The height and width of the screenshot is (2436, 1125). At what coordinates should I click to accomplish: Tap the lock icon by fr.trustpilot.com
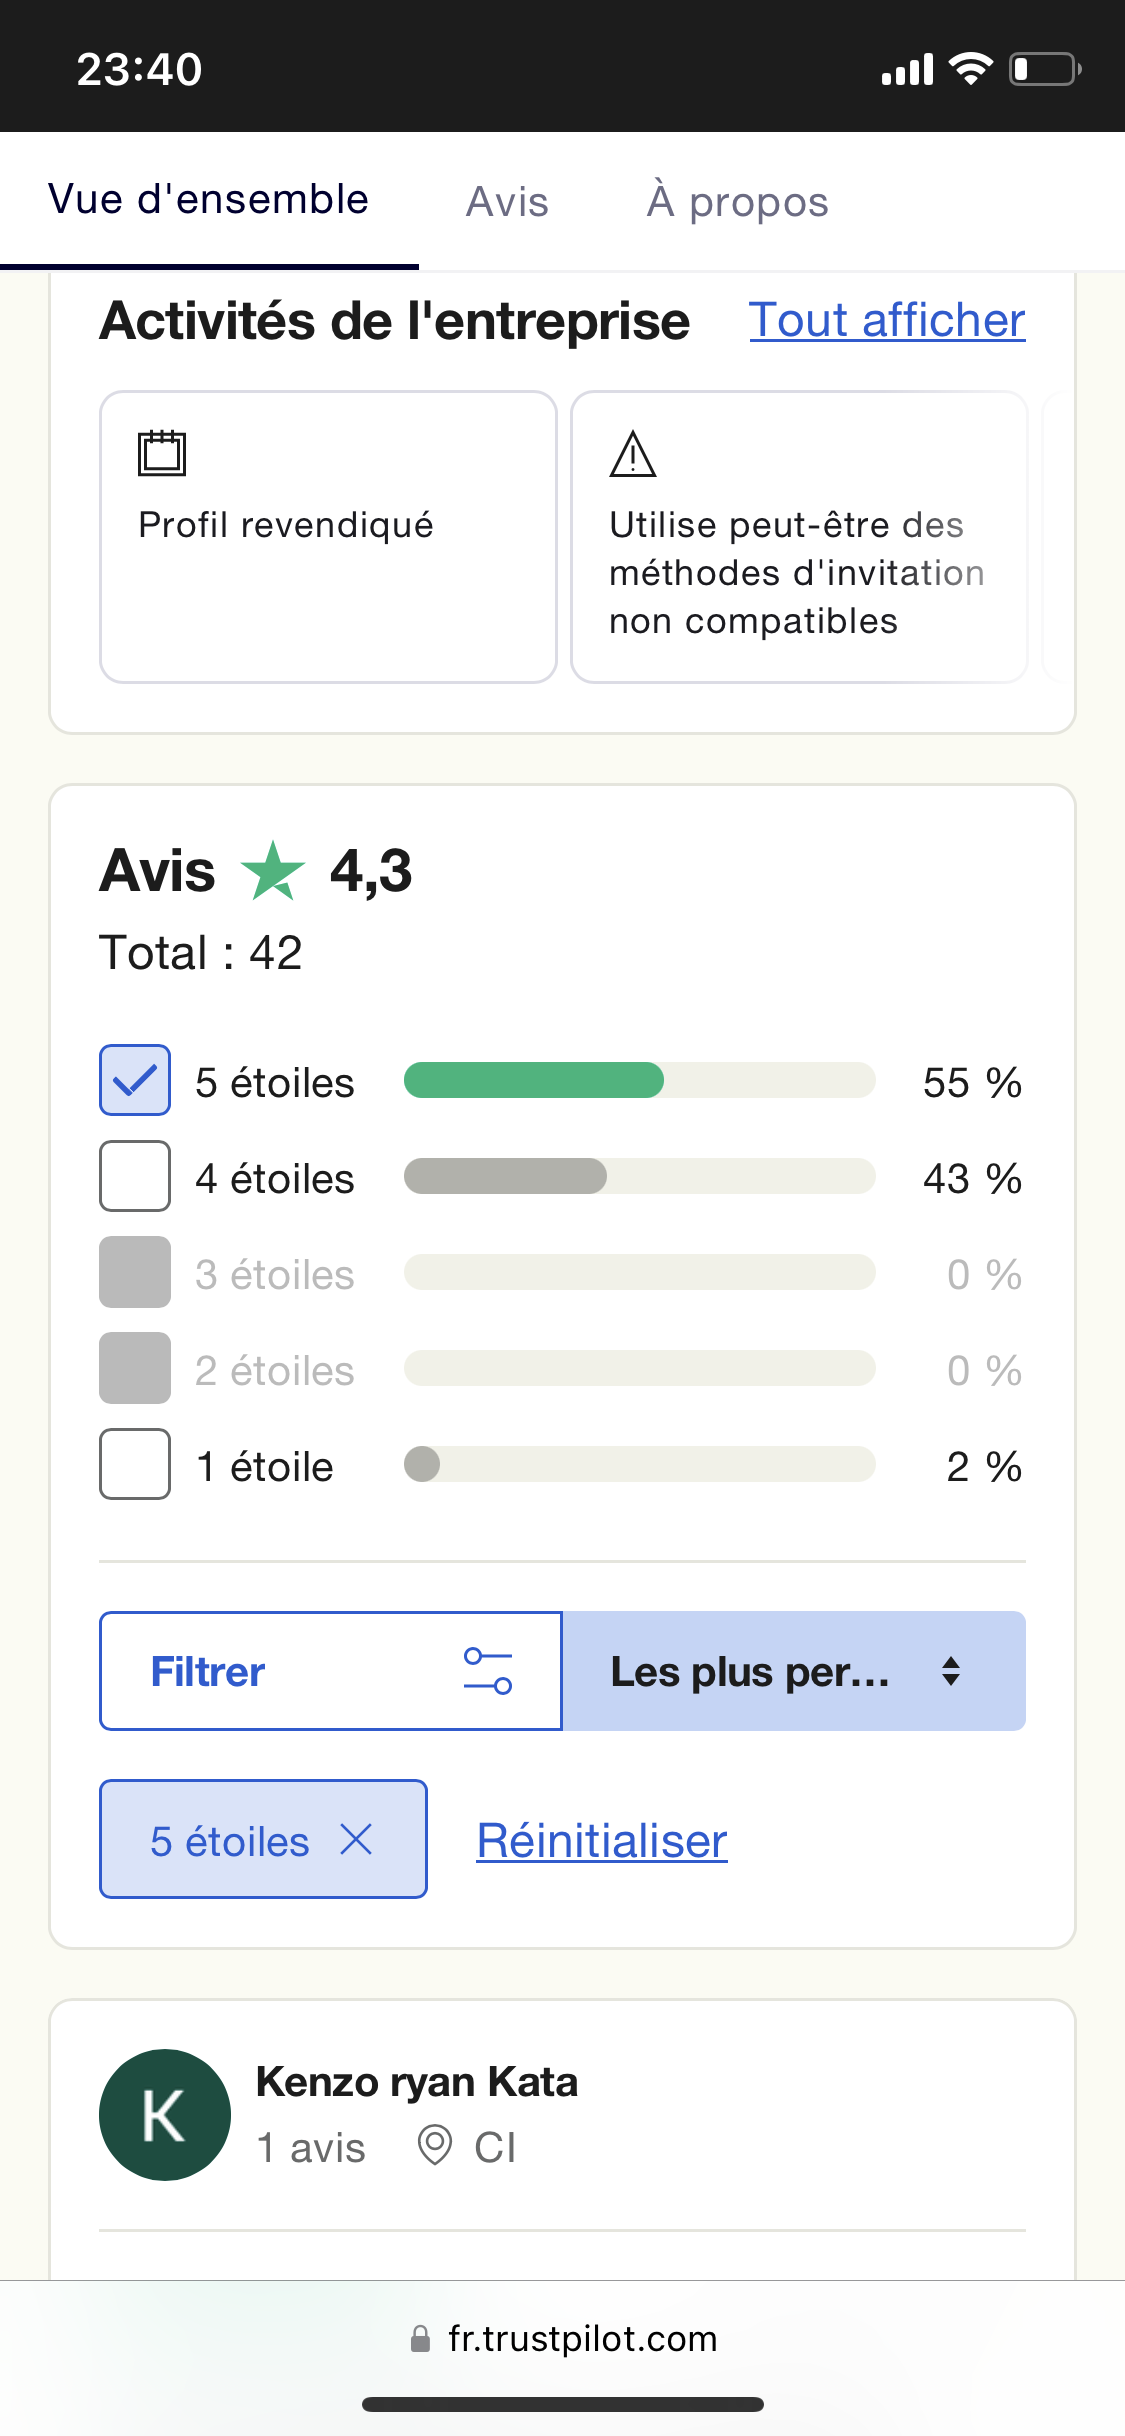[x=421, y=2339]
